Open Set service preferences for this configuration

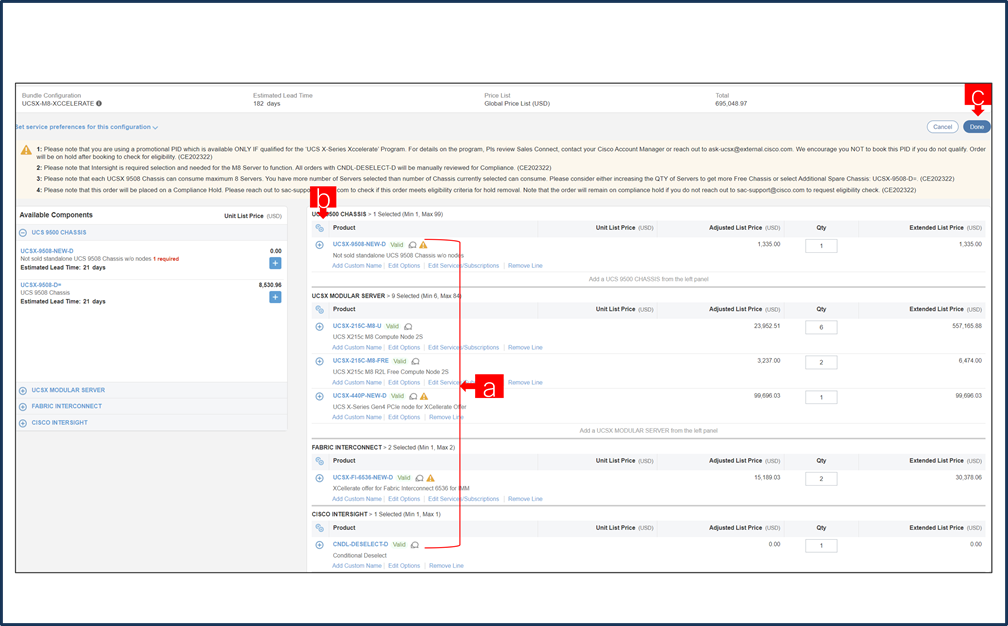(x=86, y=127)
